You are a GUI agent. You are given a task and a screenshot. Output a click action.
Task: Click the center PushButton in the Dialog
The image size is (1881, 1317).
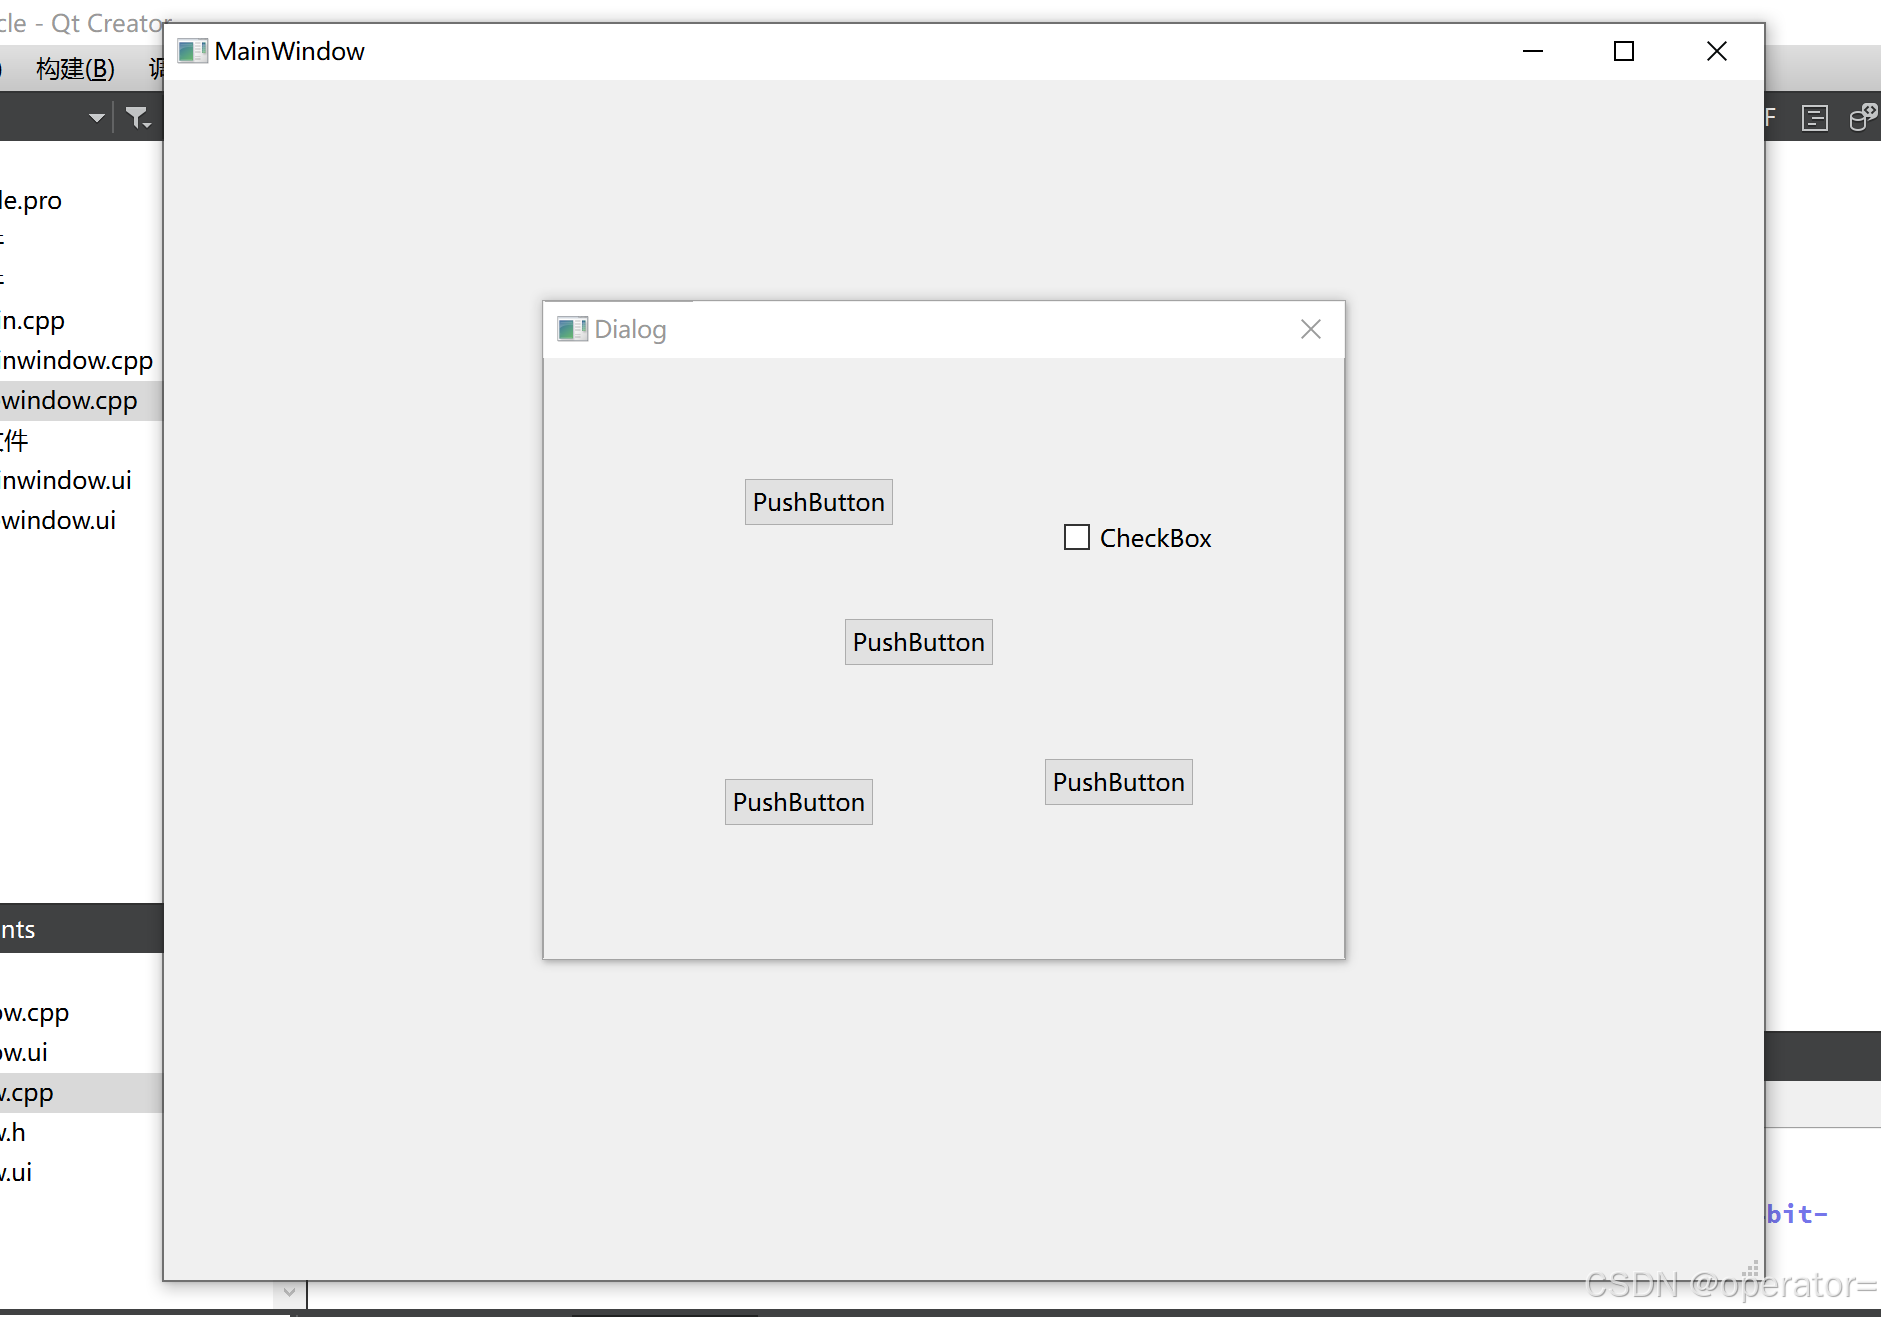point(918,642)
